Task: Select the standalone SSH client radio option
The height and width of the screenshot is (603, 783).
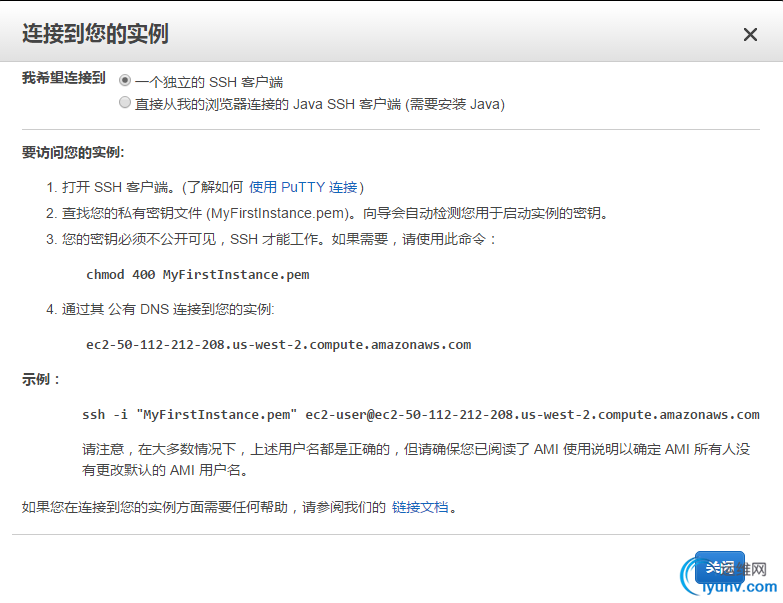Action: (125, 80)
